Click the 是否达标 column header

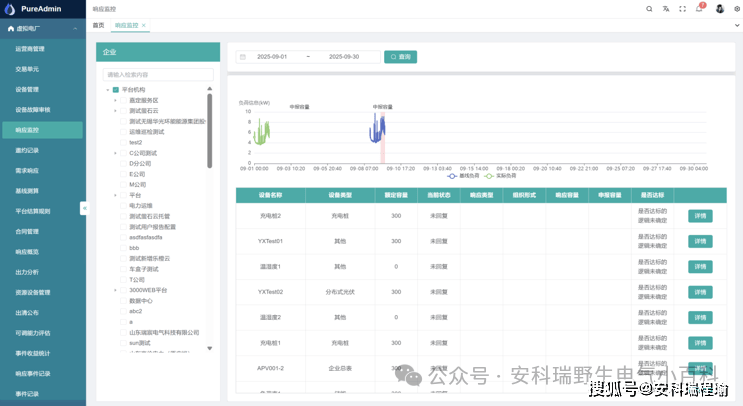click(x=652, y=195)
